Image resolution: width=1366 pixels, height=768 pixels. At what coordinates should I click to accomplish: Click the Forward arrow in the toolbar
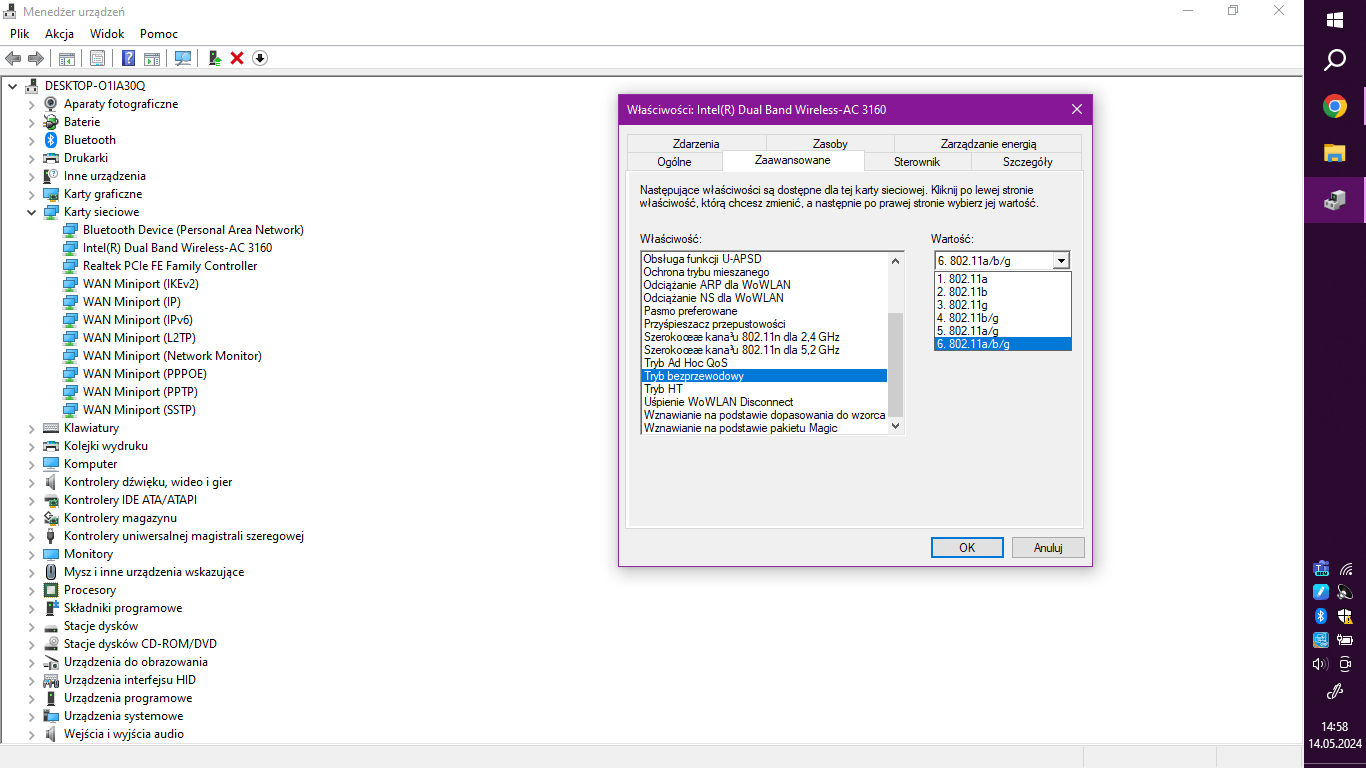tap(36, 58)
